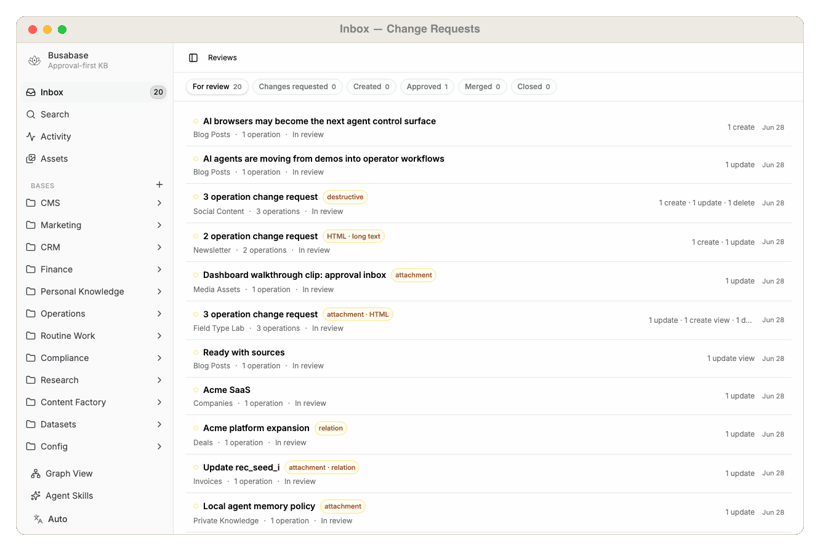
Task: Open the Activity label in sidebar
Action: point(55,136)
